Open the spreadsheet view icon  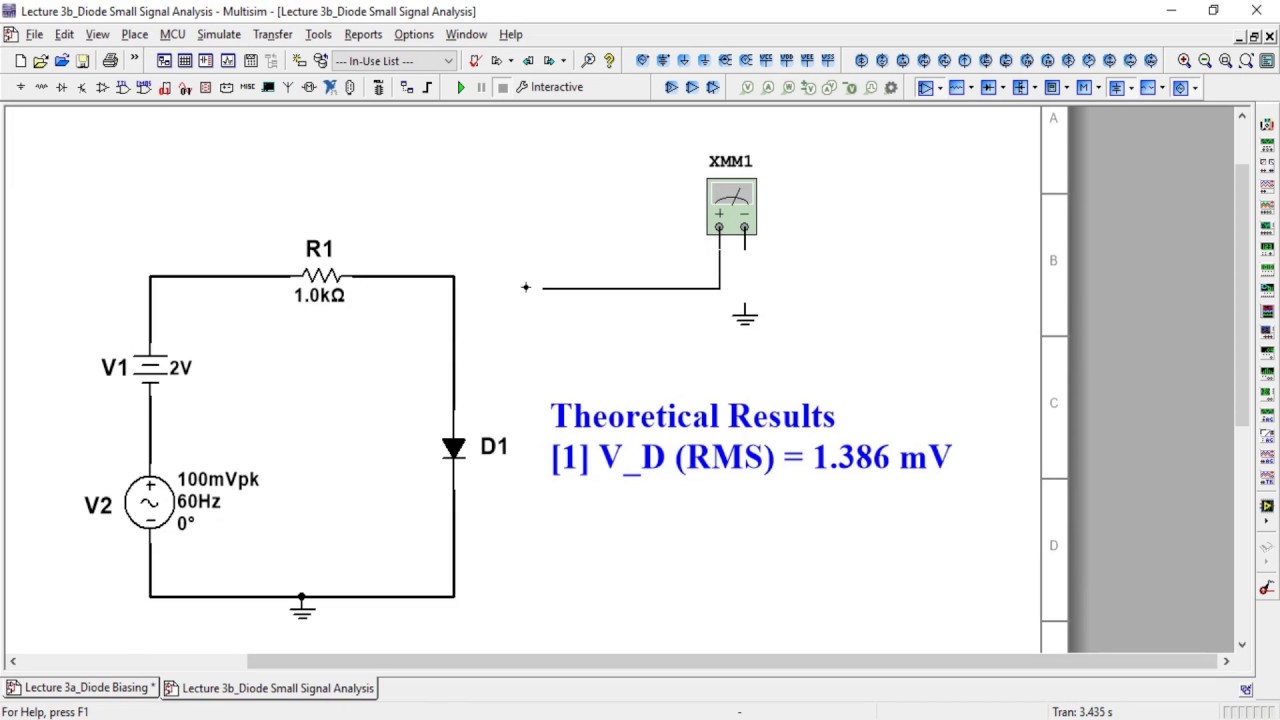click(x=185, y=61)
